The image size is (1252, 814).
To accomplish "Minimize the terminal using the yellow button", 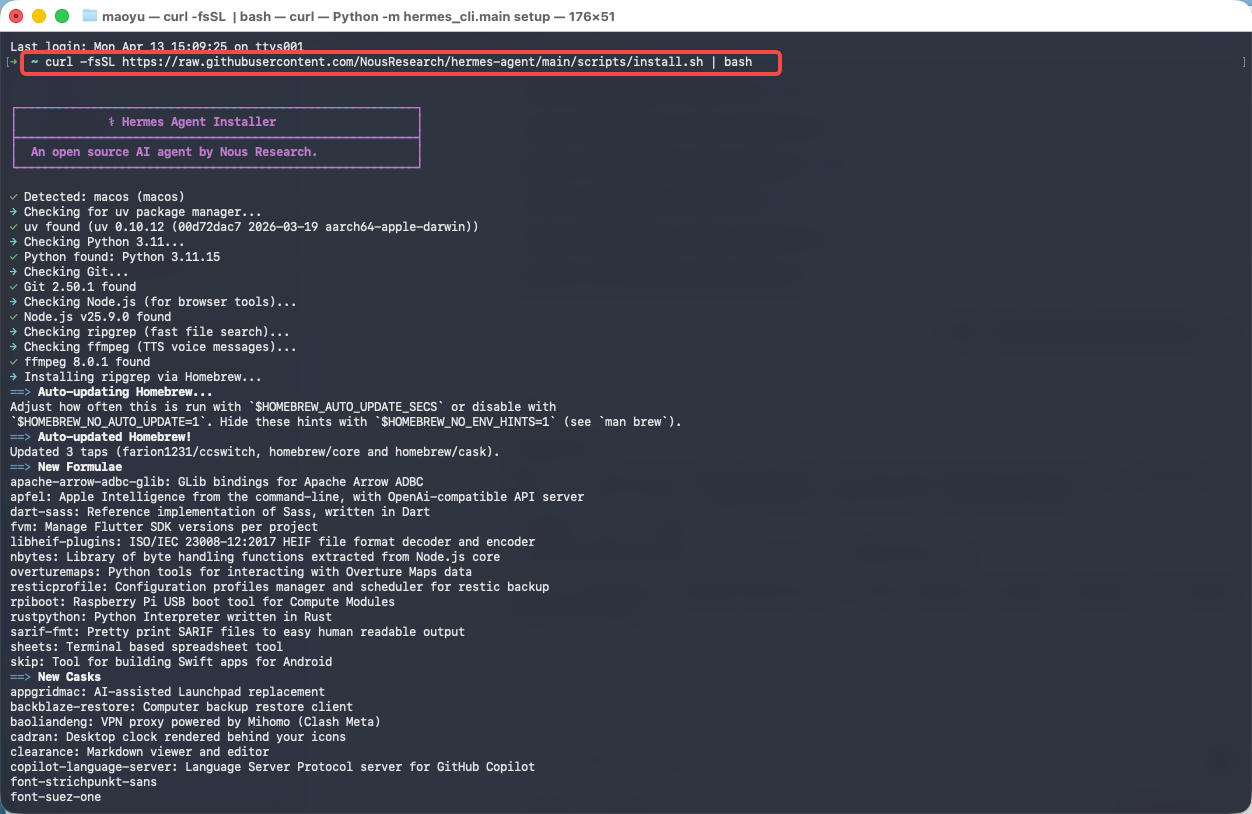I will [x=39, y=16].
